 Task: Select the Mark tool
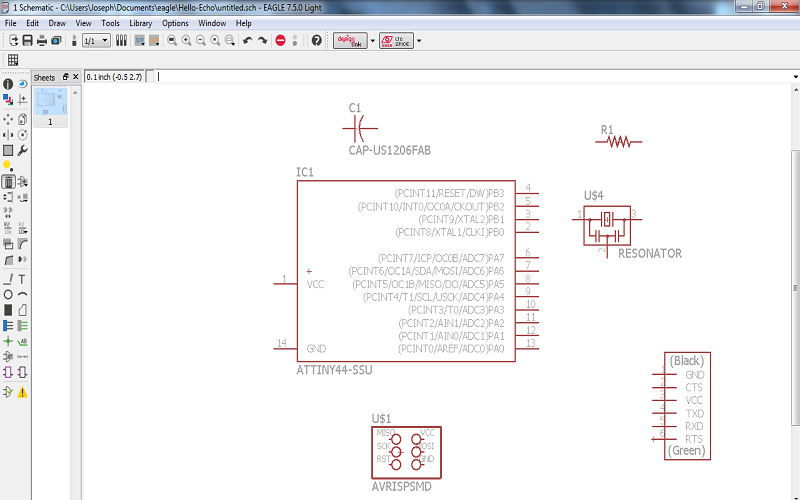pos(22,99)
